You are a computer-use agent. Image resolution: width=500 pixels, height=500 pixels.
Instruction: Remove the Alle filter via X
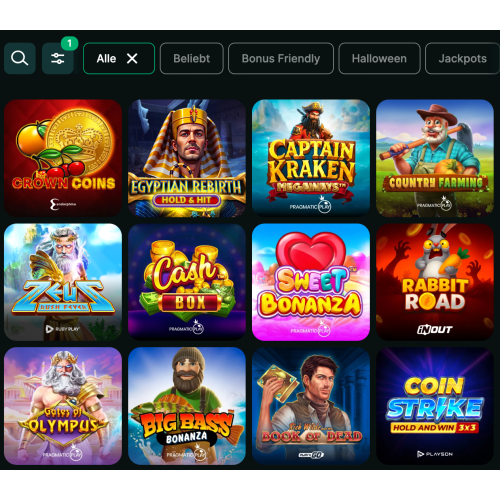click(132, 59)
